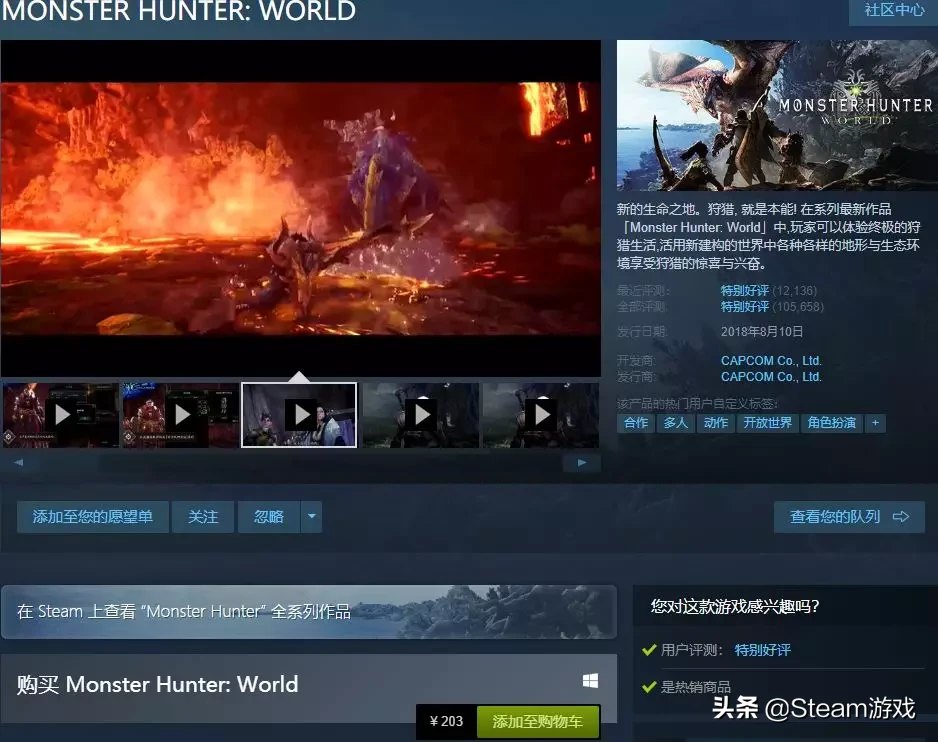Open the 社区中心 community hub button
The image size is (938, 742).
click(x=894, y=10)
